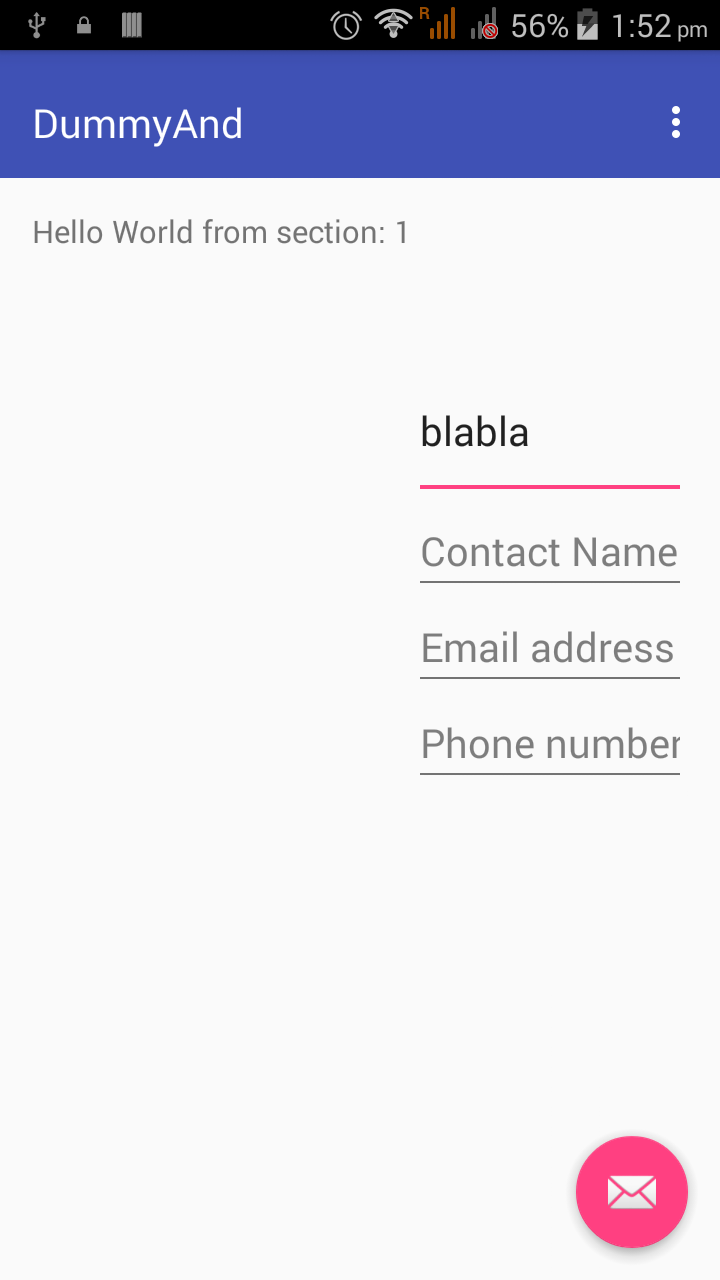Tap the barcode icon in status bar
720x1280 pixels.
[131, 25]
